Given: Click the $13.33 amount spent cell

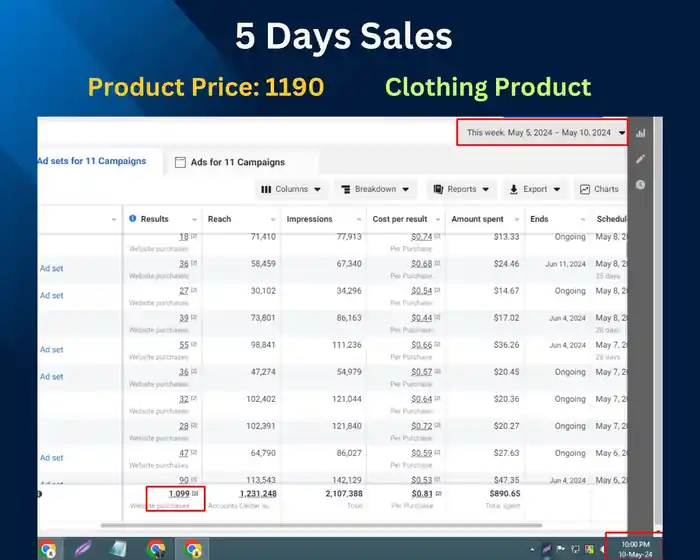Looking at the screenshot, I should coord(506,237).
